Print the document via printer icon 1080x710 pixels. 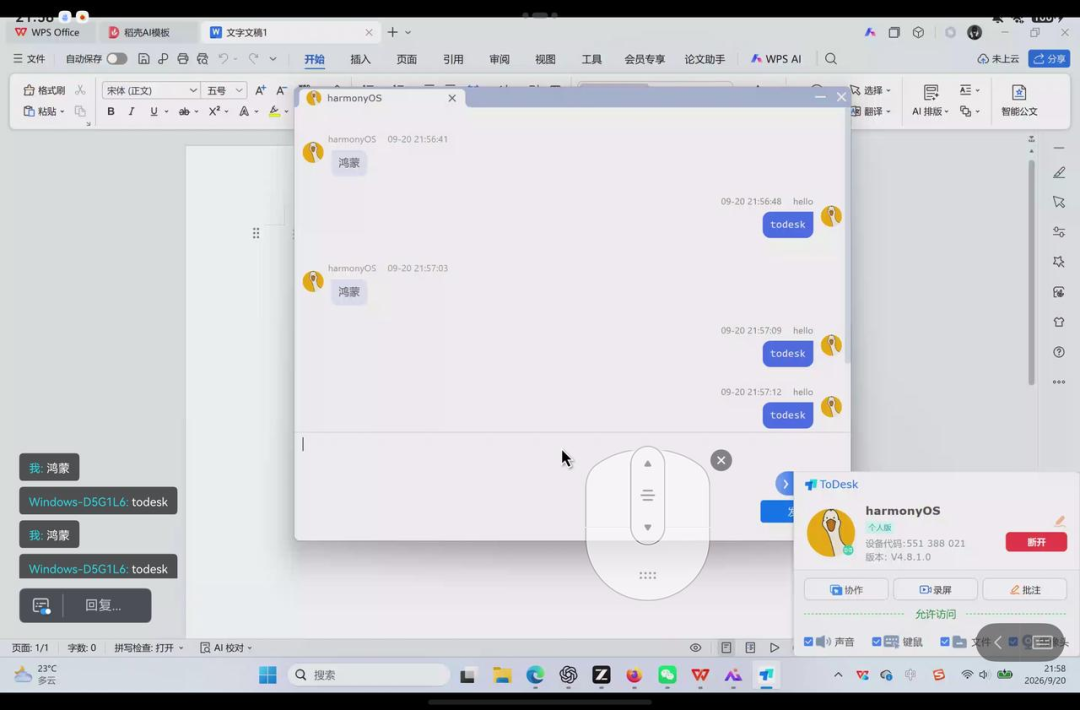183,59
